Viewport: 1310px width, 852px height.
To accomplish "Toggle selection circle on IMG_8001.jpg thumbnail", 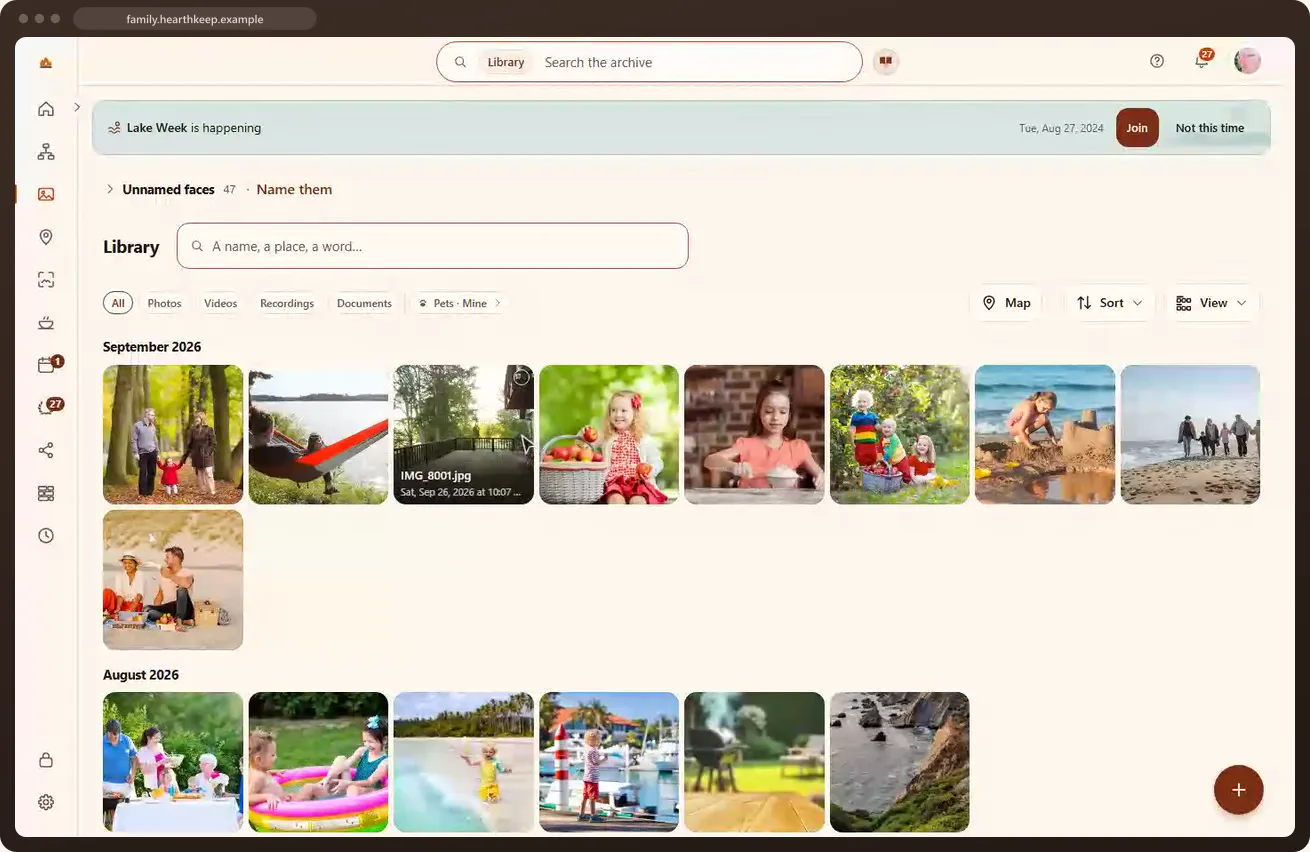I will point(521,377).
